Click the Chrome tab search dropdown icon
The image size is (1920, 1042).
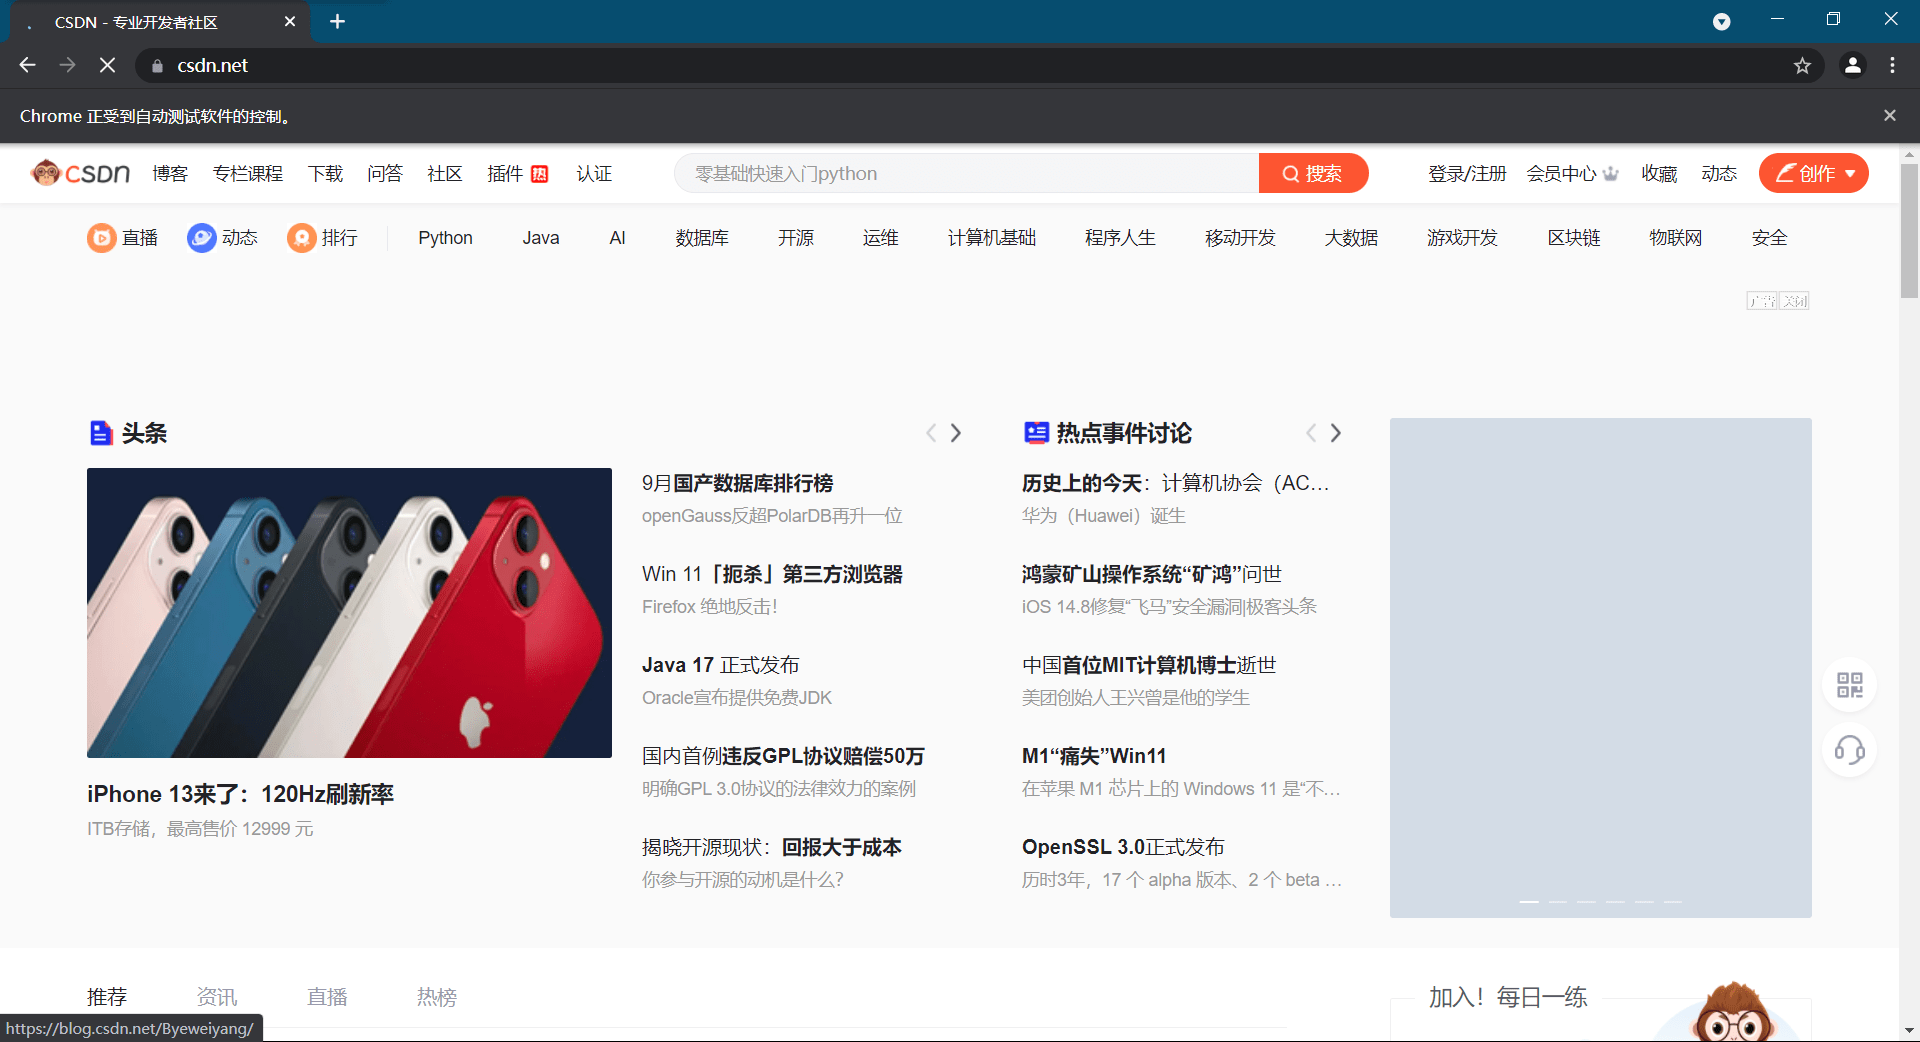point(1721,21)
